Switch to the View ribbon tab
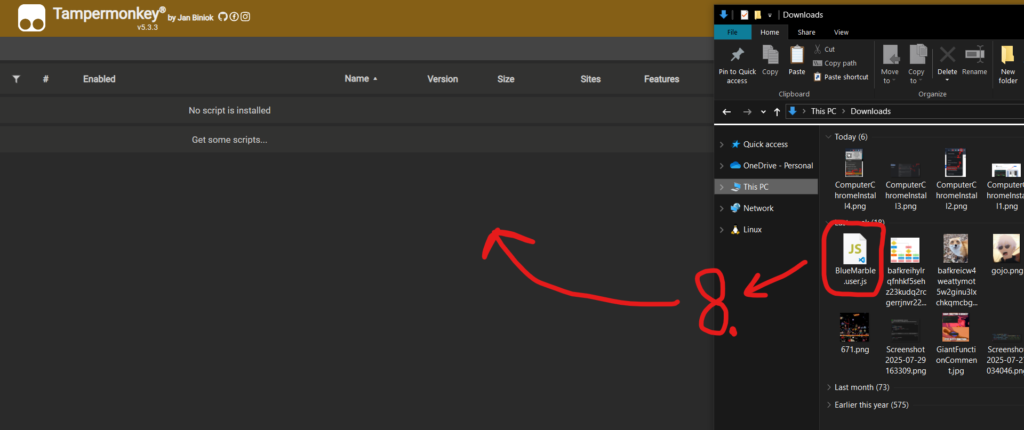1024x430 pixels. coord(841,32)
